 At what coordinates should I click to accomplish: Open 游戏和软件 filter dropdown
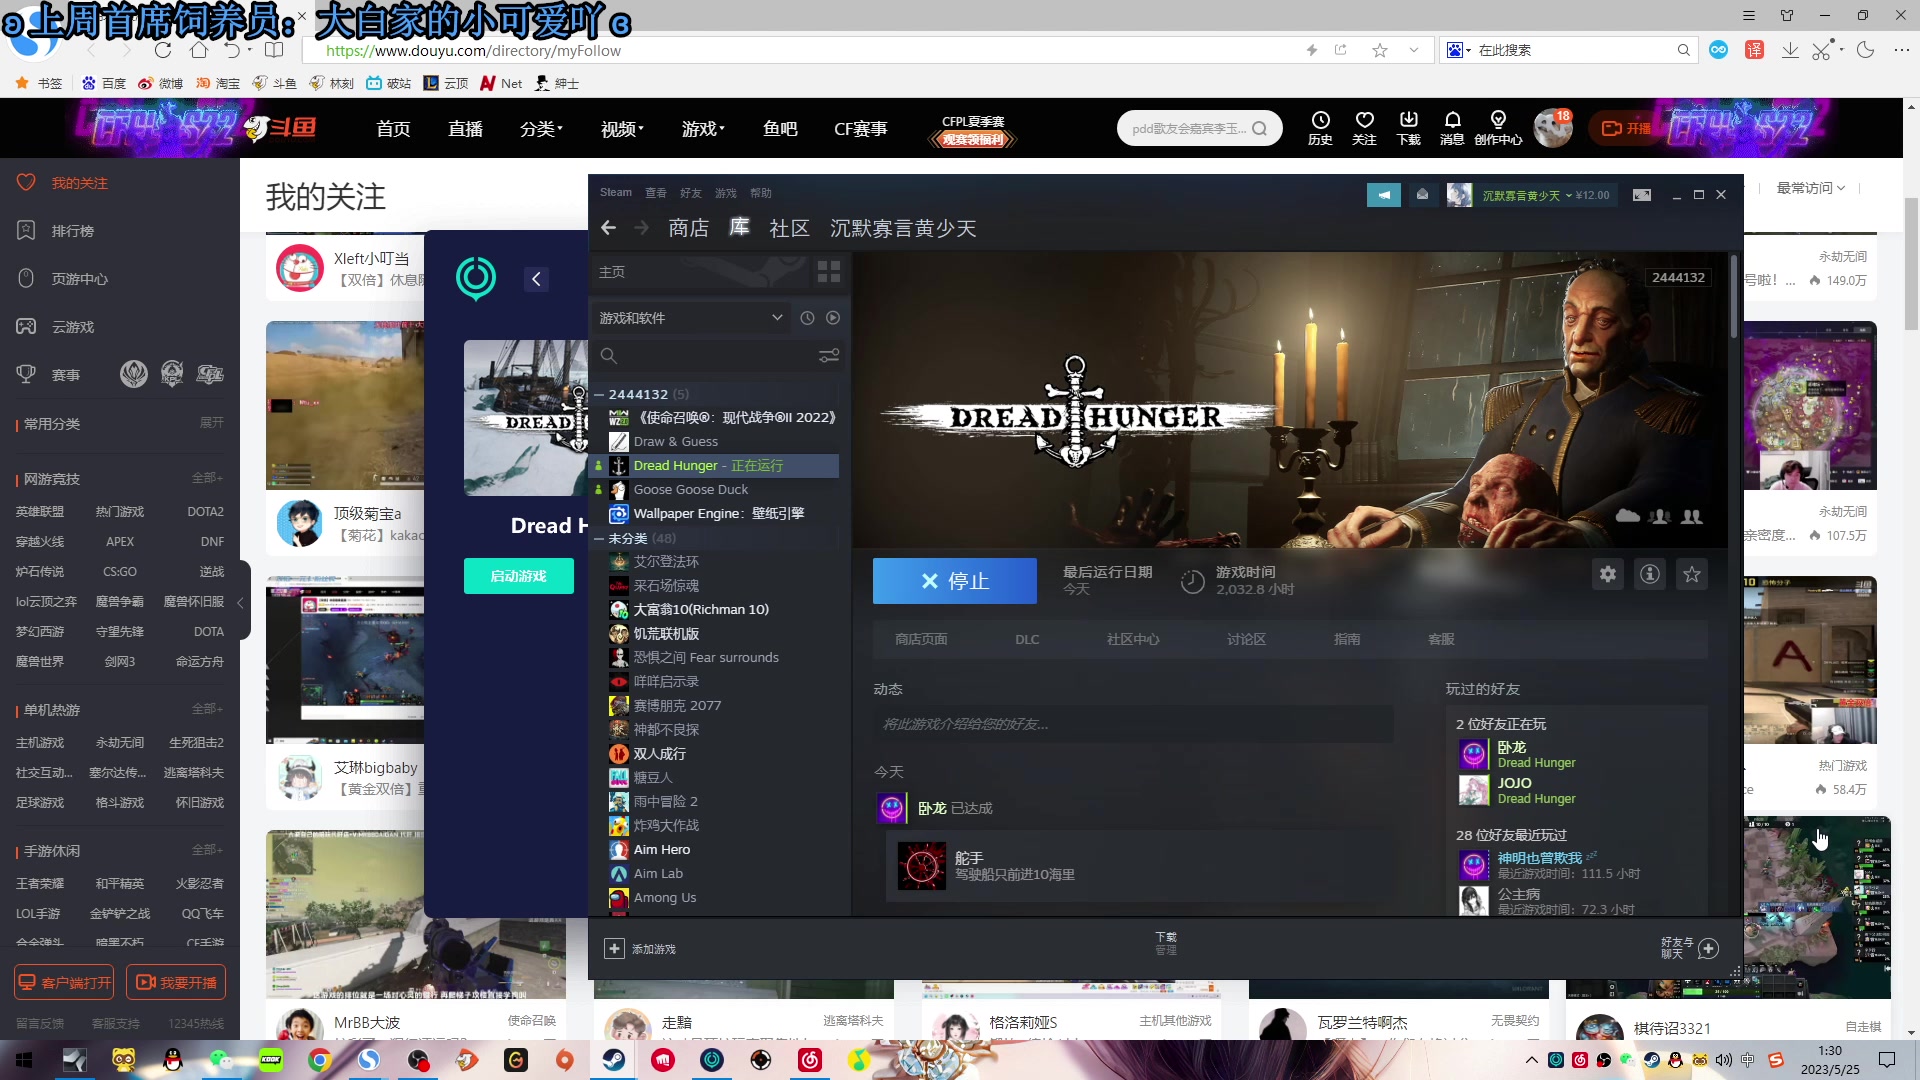(690, 318)
